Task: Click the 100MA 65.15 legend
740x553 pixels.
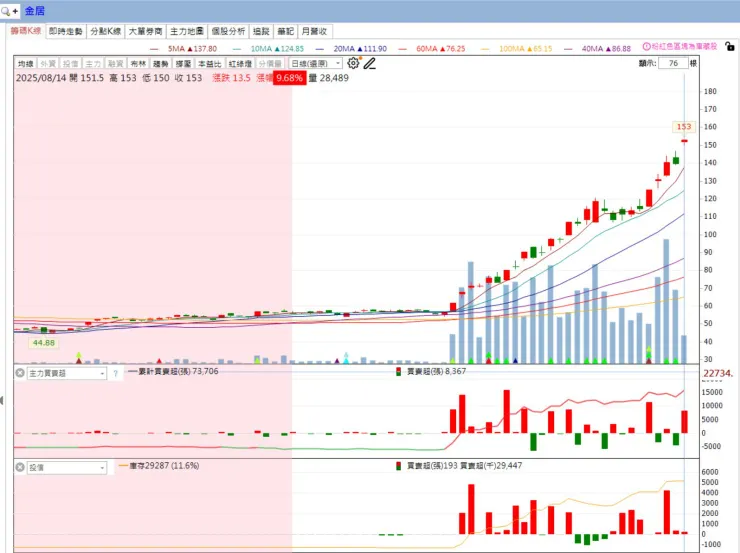Action: coord(517,49)
